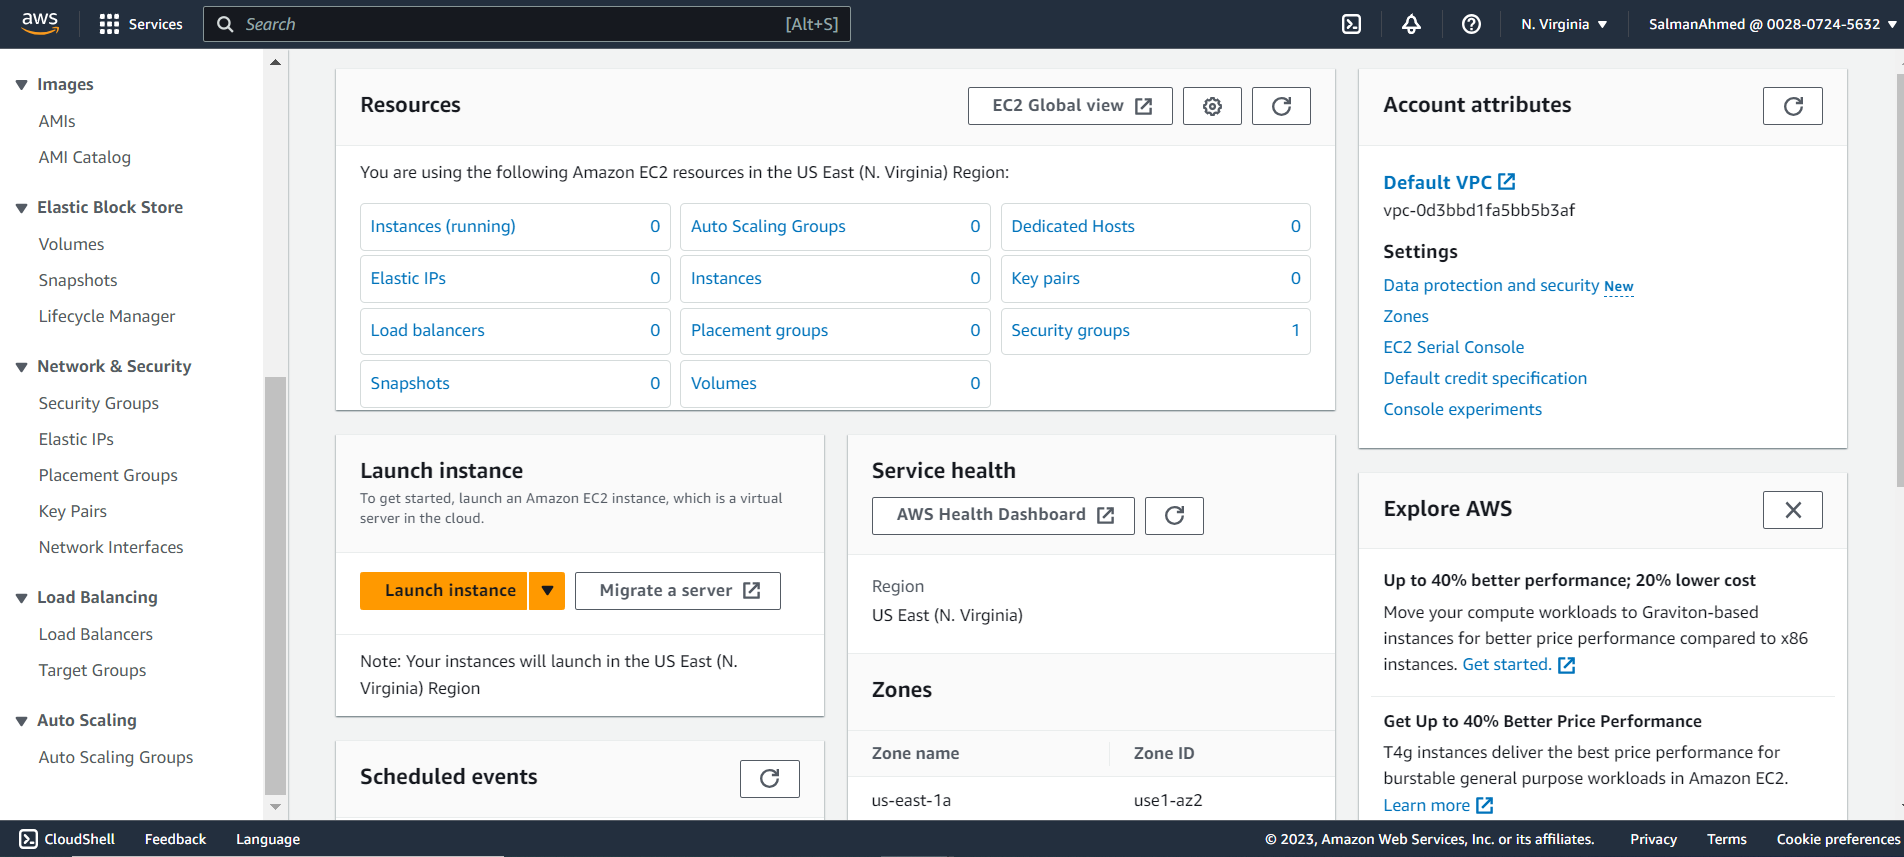Refresh Service health panel

[1174, 515]
